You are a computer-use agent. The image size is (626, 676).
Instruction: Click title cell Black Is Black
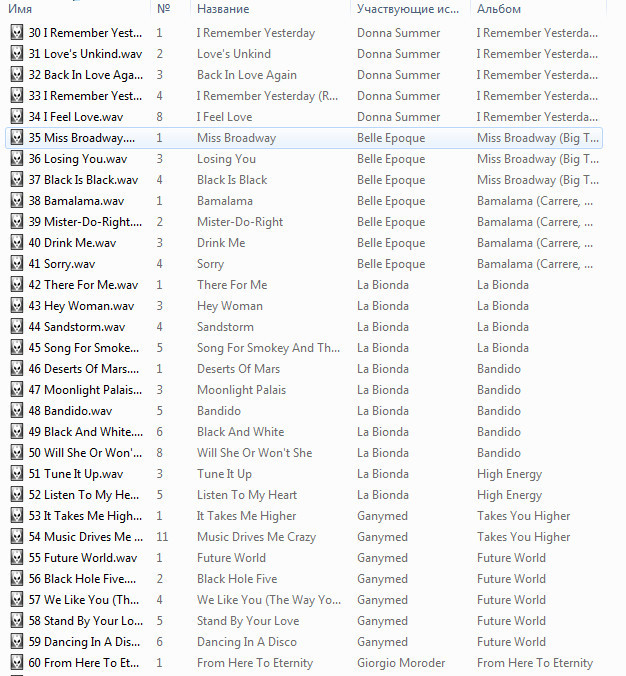point(232,180)
